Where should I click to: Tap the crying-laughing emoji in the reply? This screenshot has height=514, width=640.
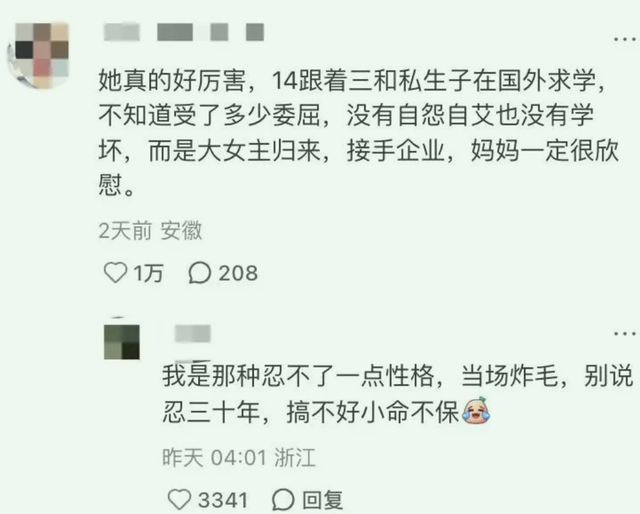476,411
